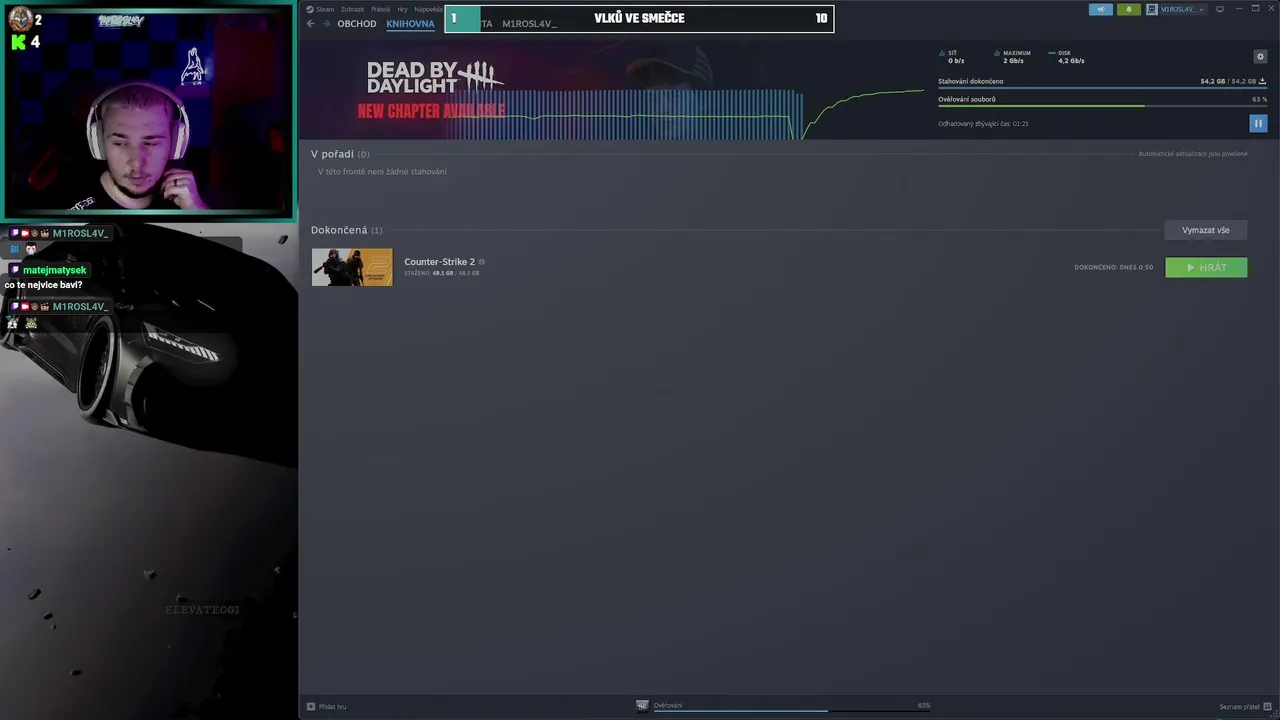Click the Big Picture mode monitor icon
The height and width of the screenshot is (720, 1280).
pyautogui.click(x=1219, y=9)
